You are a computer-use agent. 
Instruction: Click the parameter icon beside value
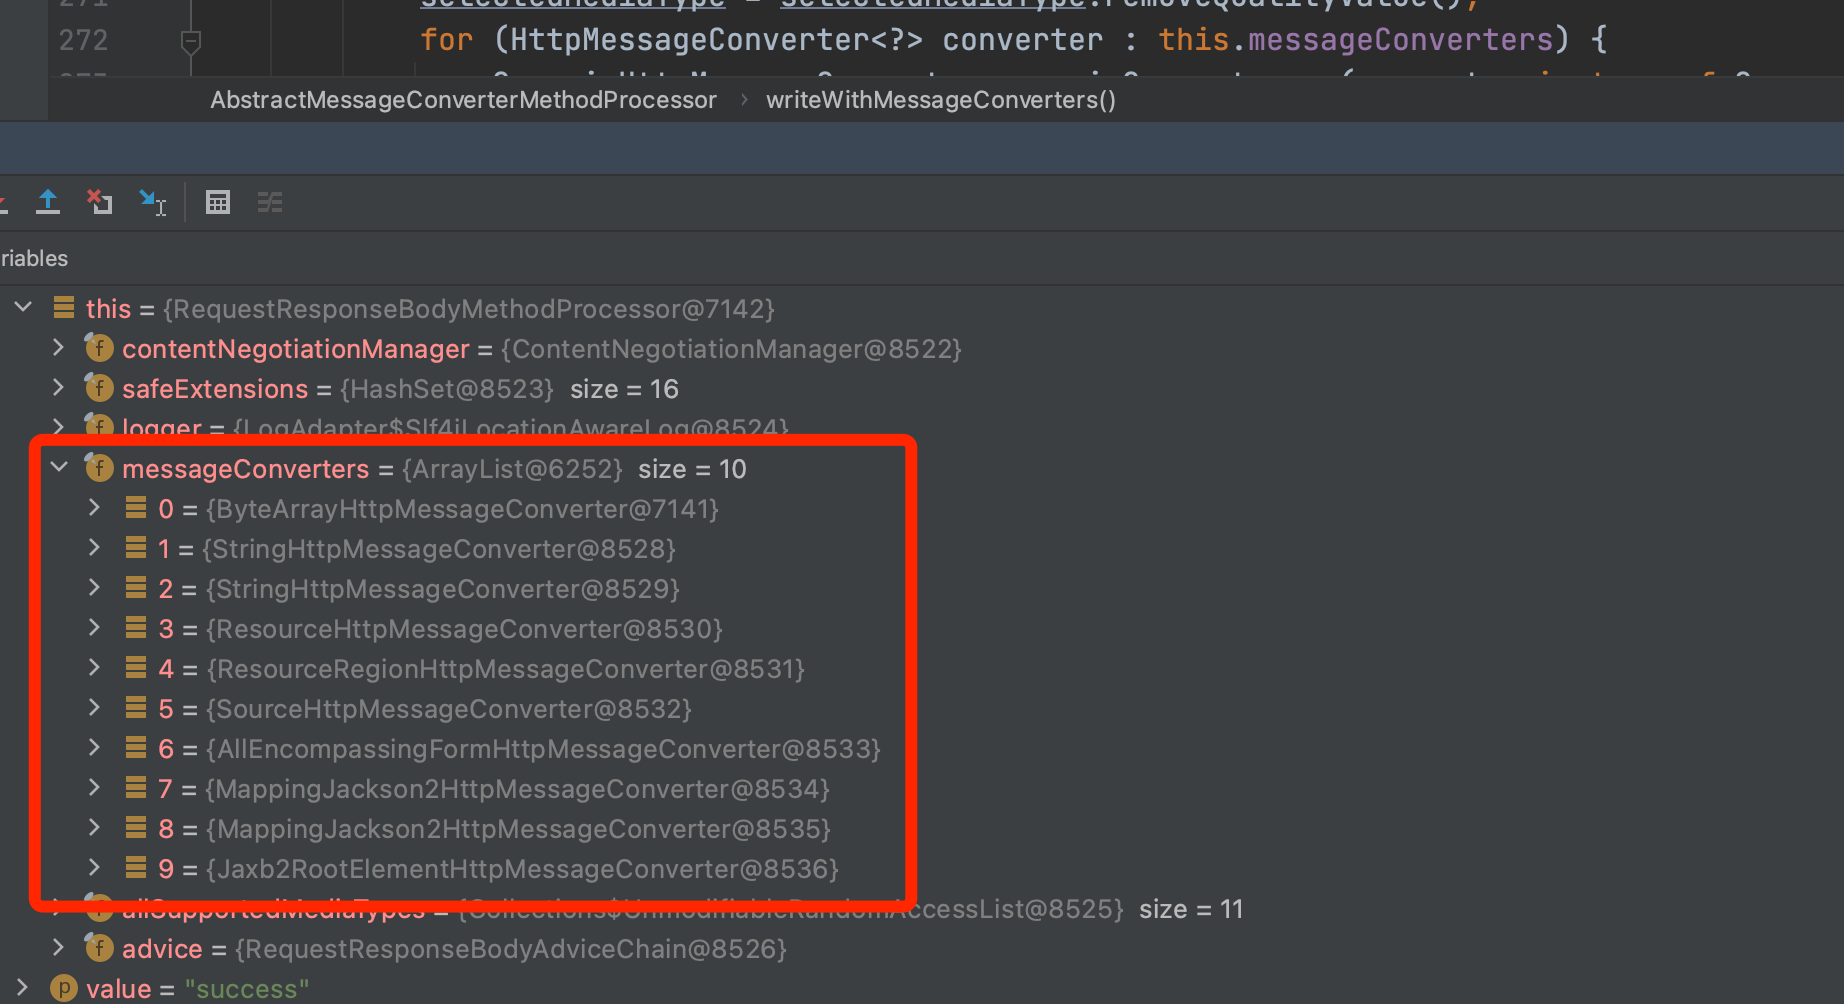coord(63,988)
